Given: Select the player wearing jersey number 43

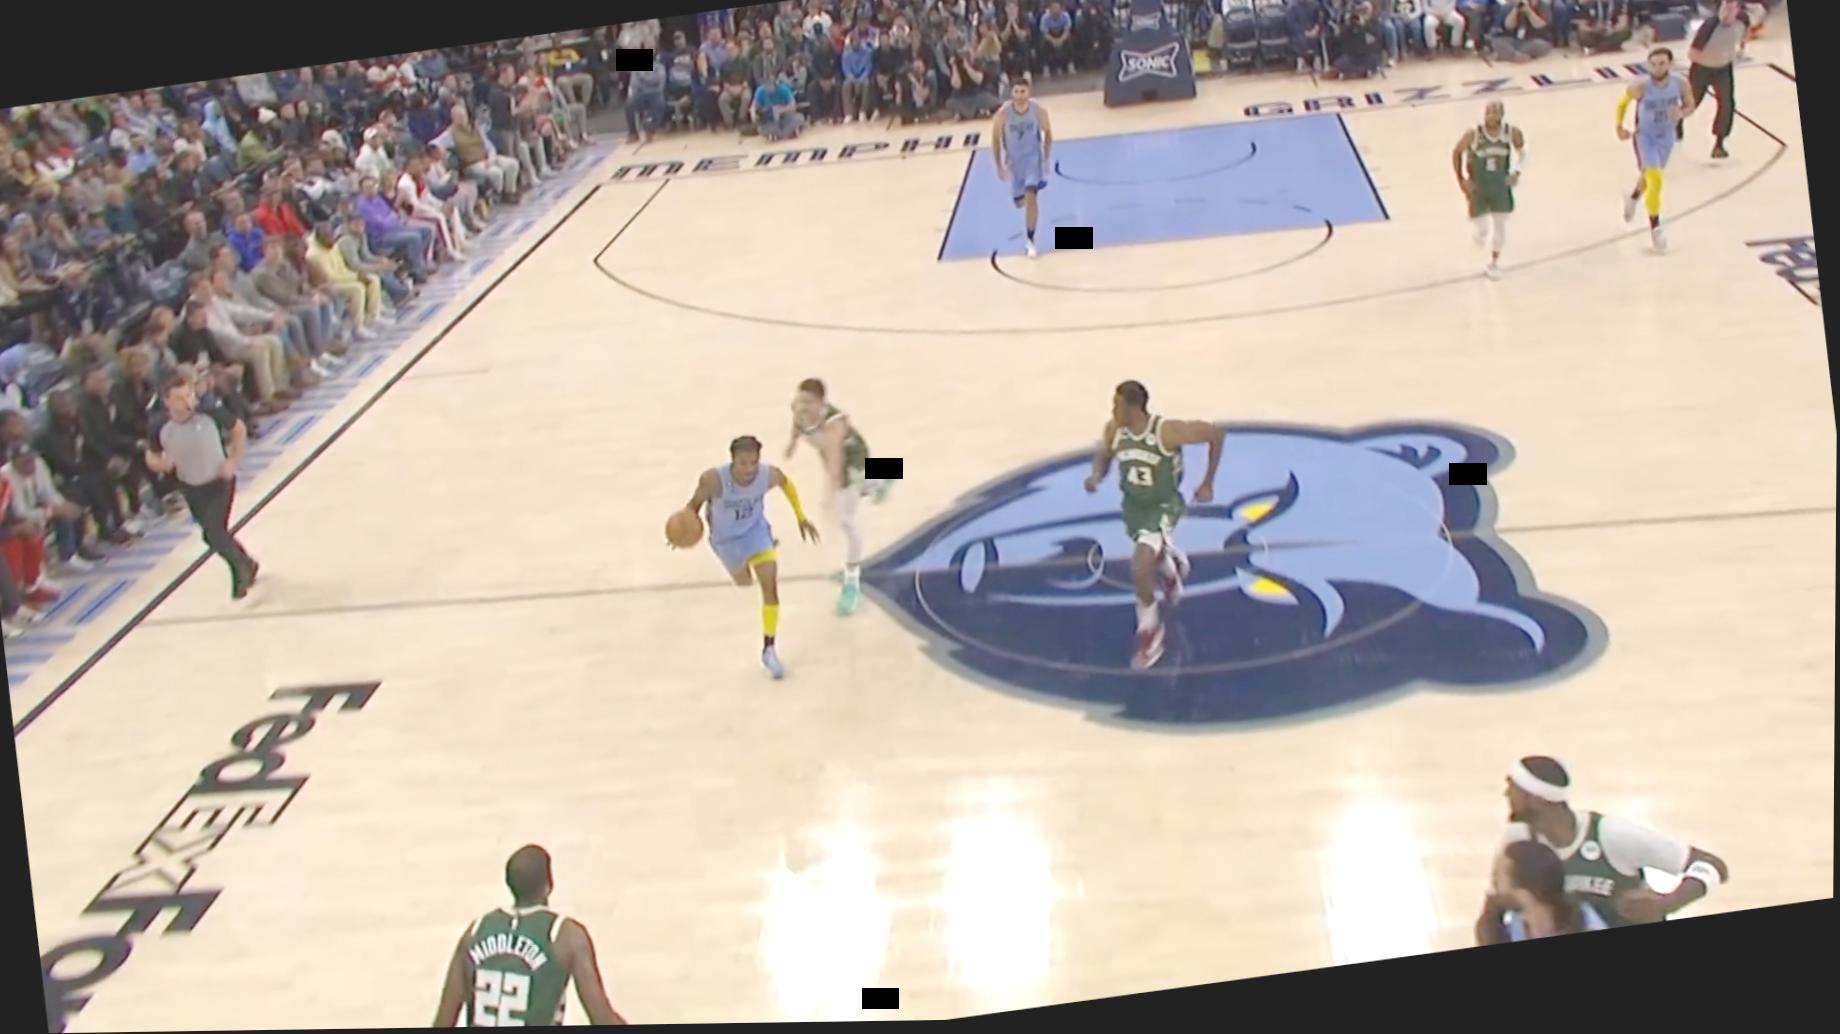Looking at the screenshot, I should click(x=1145, y=500).
